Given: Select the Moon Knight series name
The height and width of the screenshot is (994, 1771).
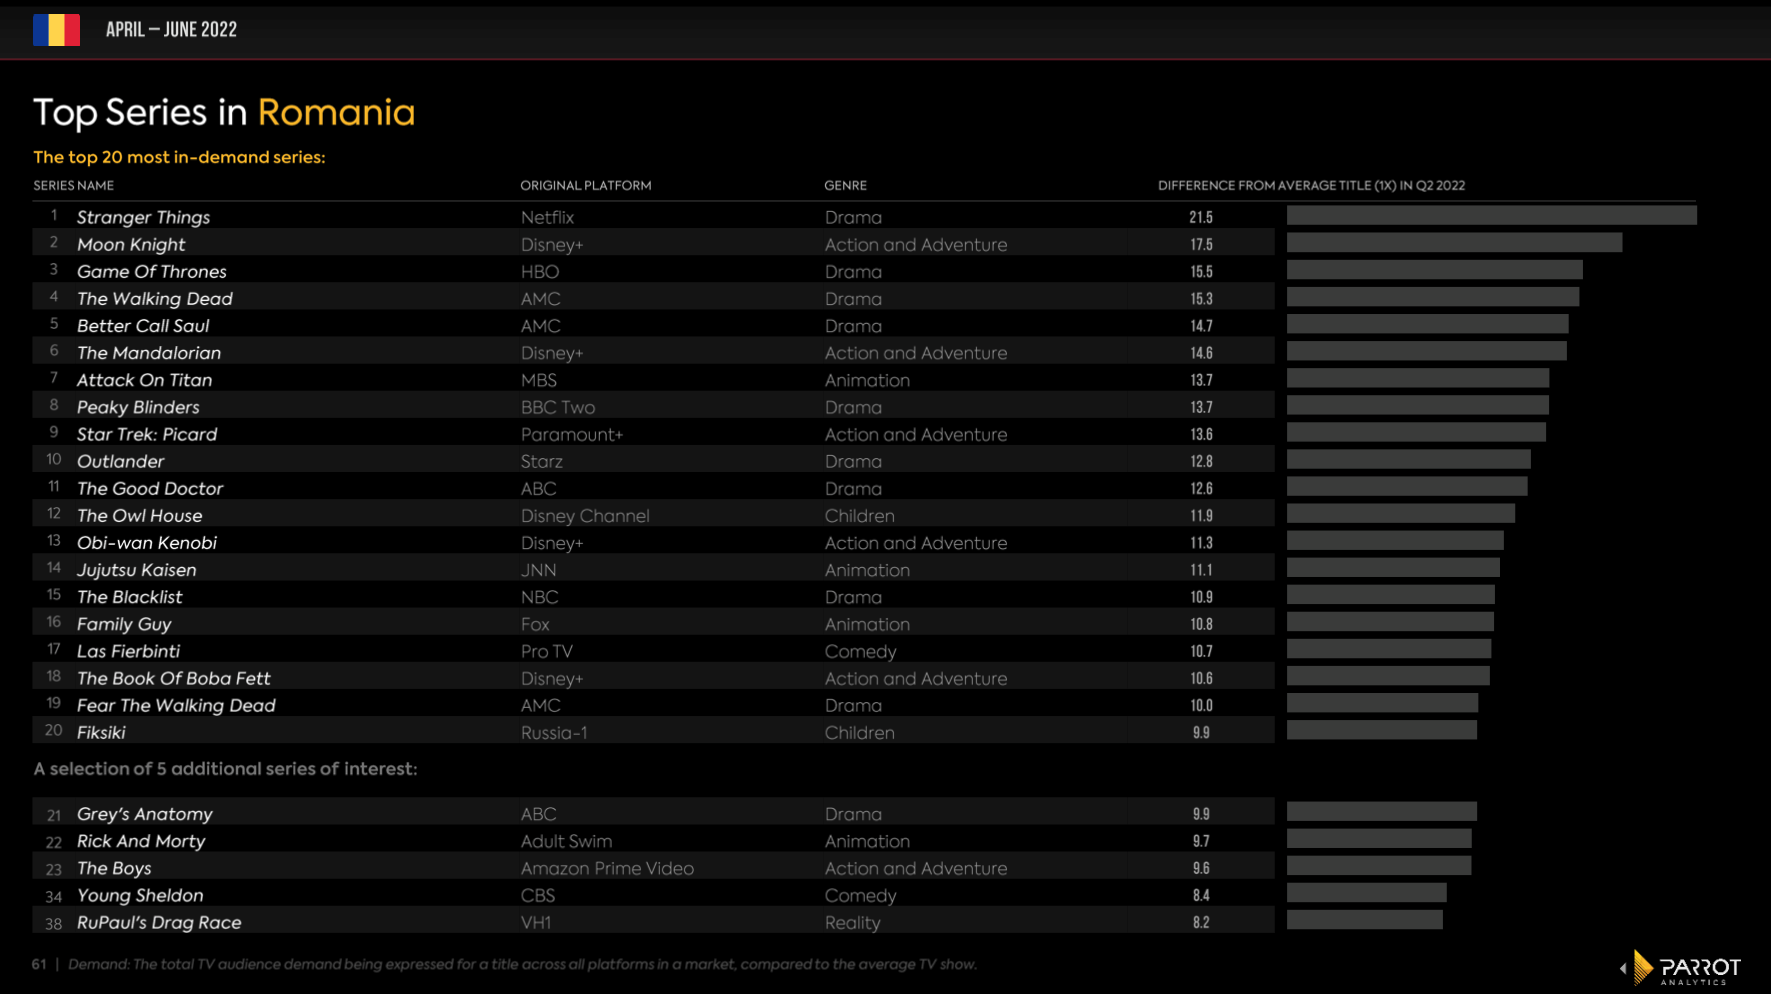Looking at the screenshot, I should tap(131, 244).
